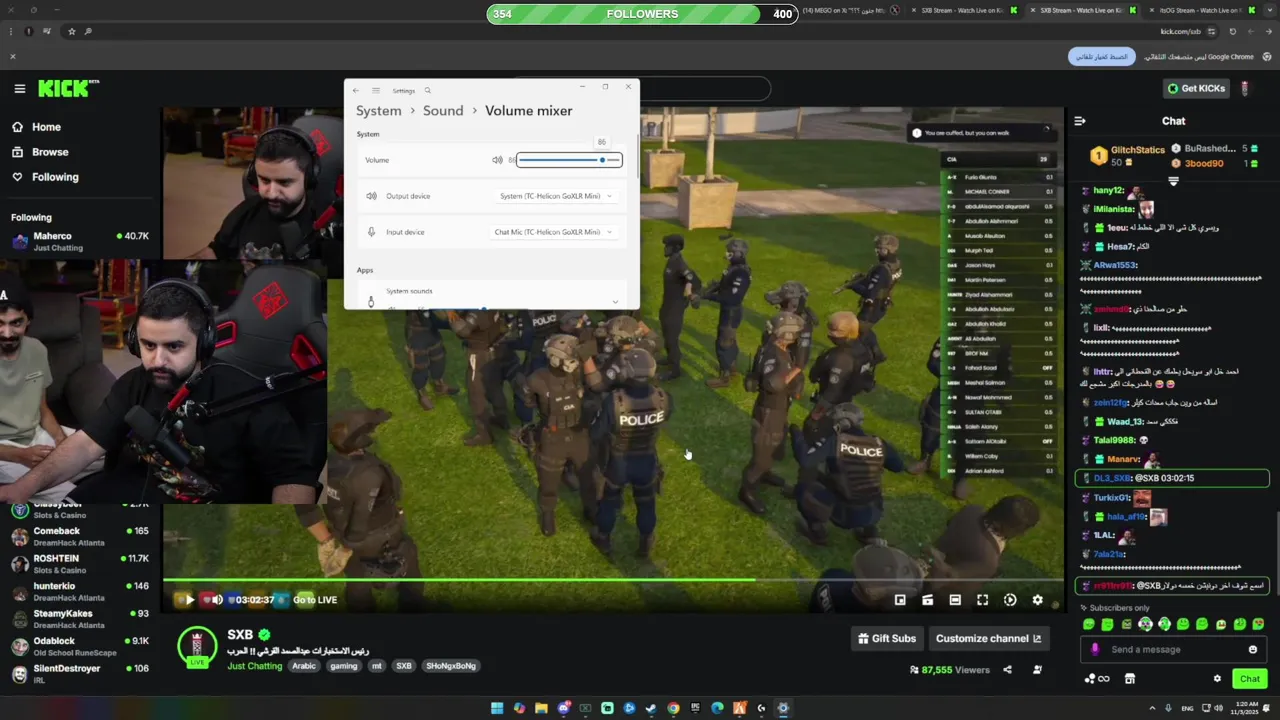Click the Gift Subs button
Image resolution: width=1280 pixels, height=720 pixels.
coord(887,638)
